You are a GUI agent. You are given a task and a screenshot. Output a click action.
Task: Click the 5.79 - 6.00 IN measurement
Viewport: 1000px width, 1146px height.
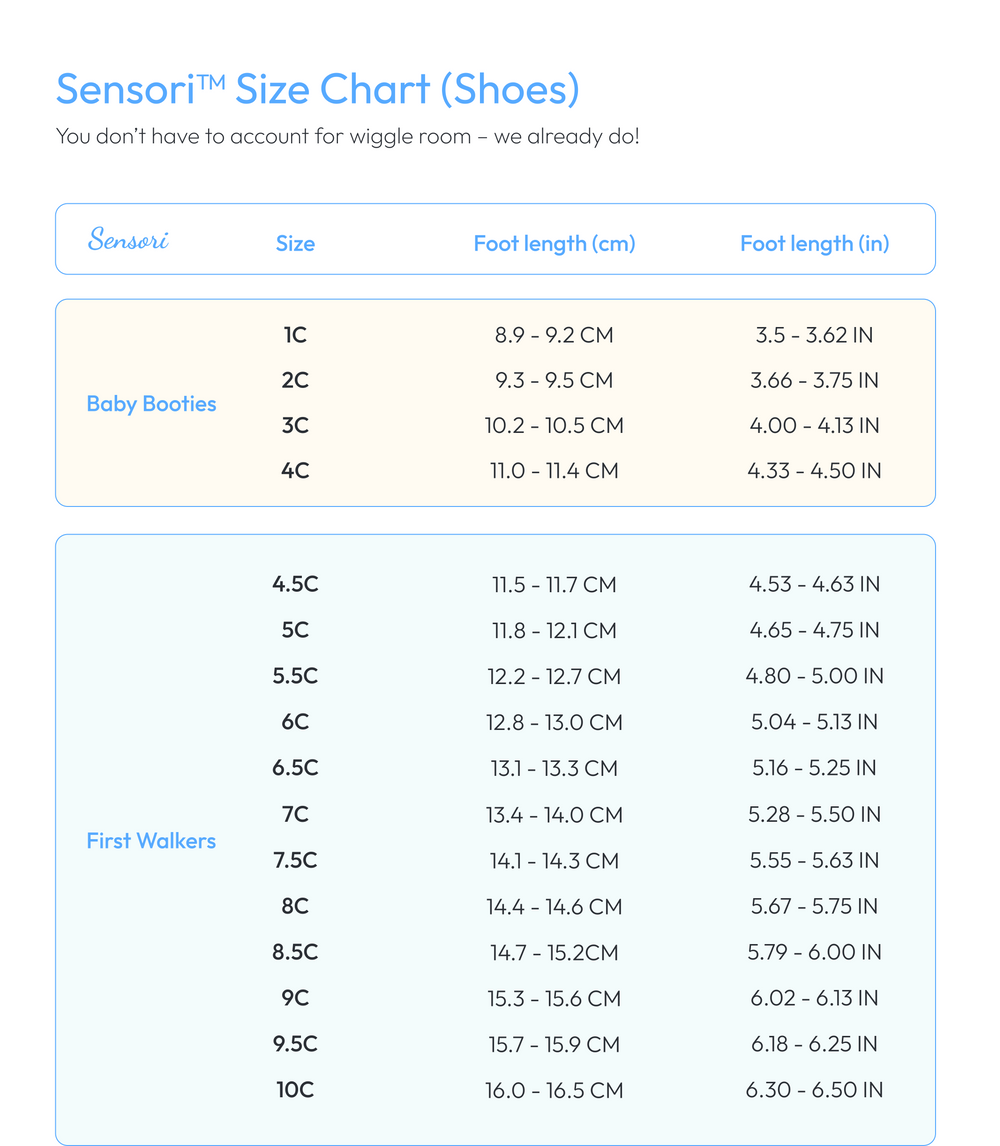point(814,952)
